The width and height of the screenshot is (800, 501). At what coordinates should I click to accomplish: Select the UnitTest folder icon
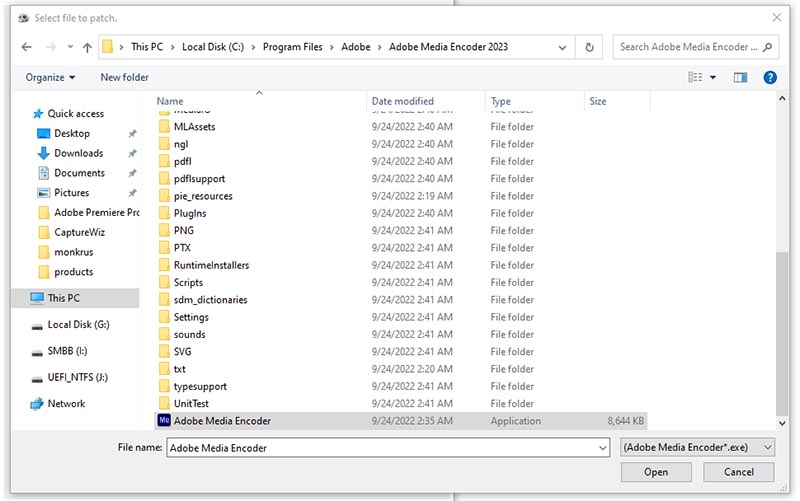pyautogui.click(x=164, y=404)
